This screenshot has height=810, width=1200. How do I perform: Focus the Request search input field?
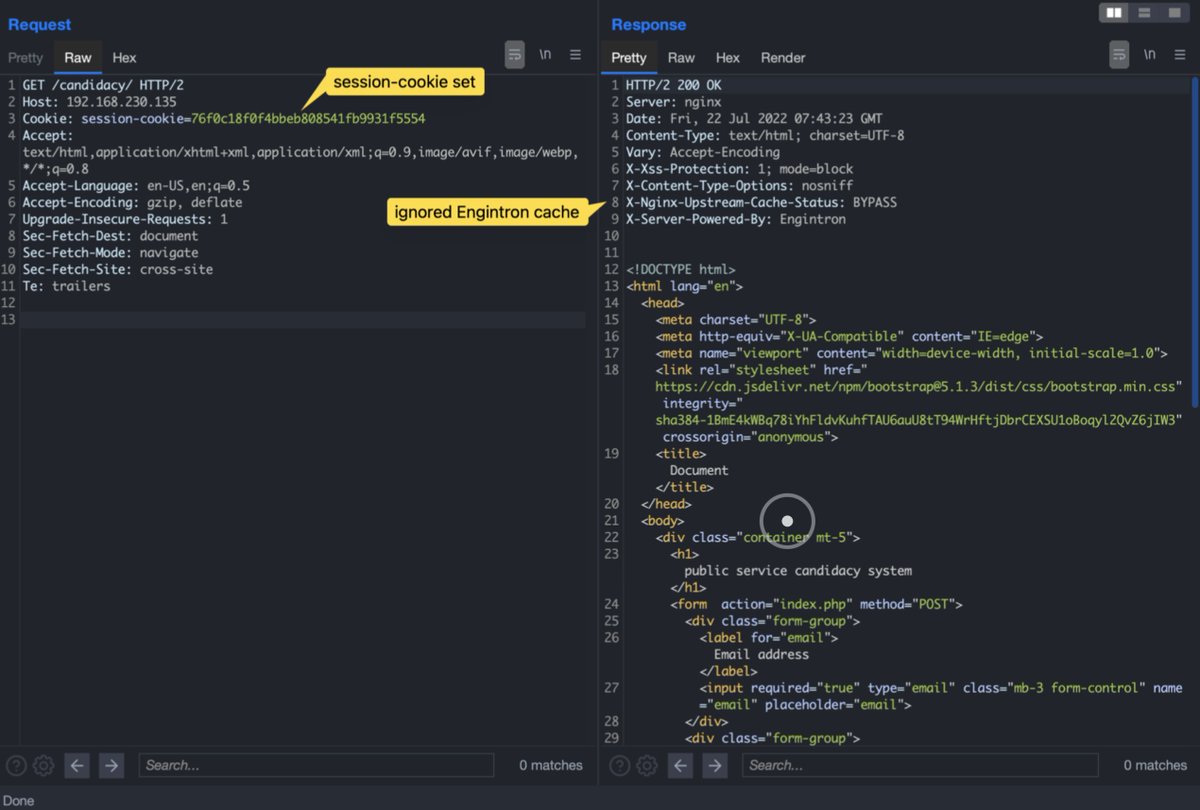[x=316, y=766]
